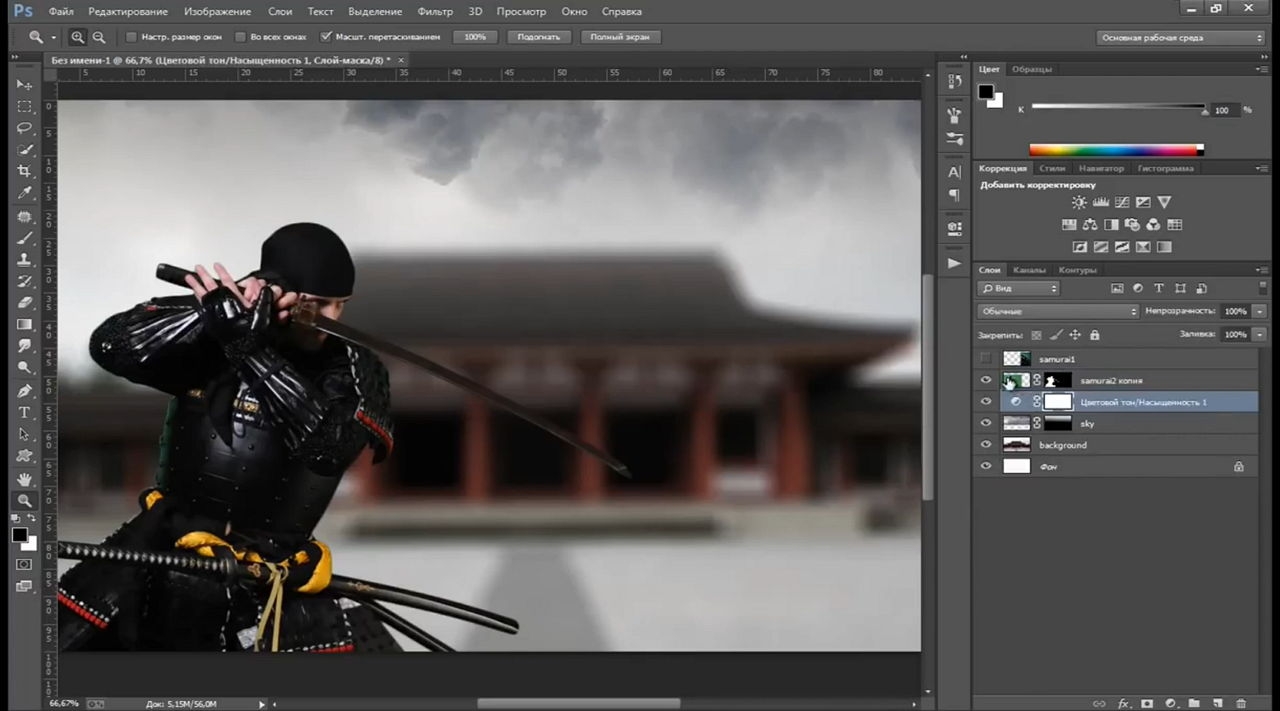Select the Spot Healing Brush tool
The height and width of the screenshot is (711, 1280).
pyautogui.click(x=24, y=216)
